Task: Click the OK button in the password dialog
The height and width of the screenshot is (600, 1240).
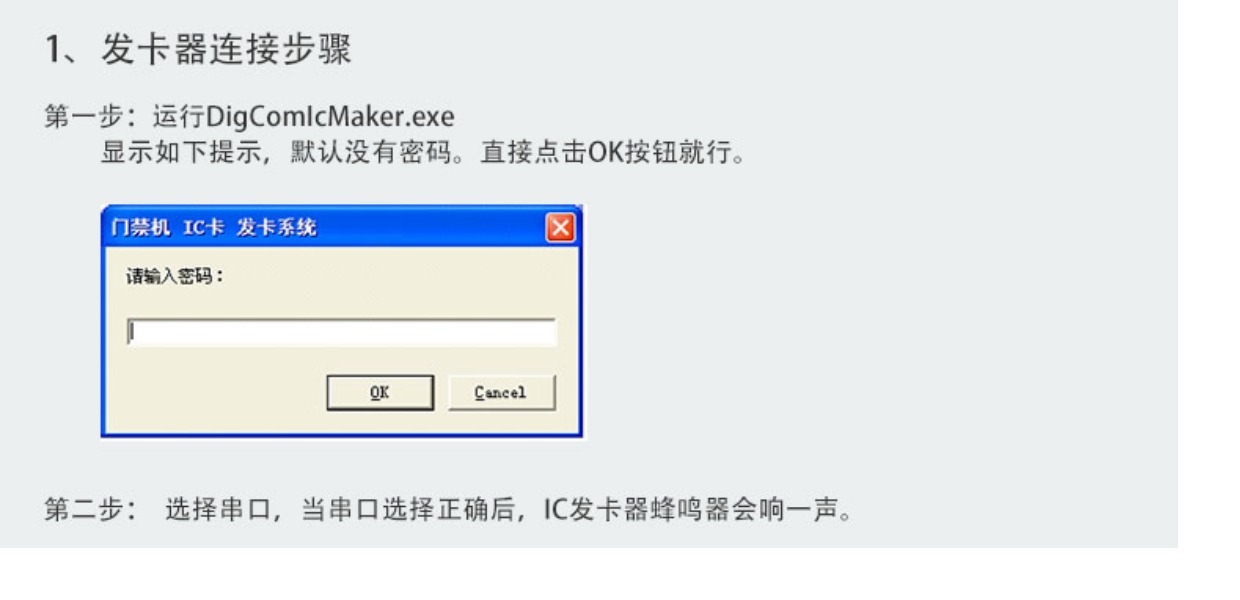Action: point(381,393)
